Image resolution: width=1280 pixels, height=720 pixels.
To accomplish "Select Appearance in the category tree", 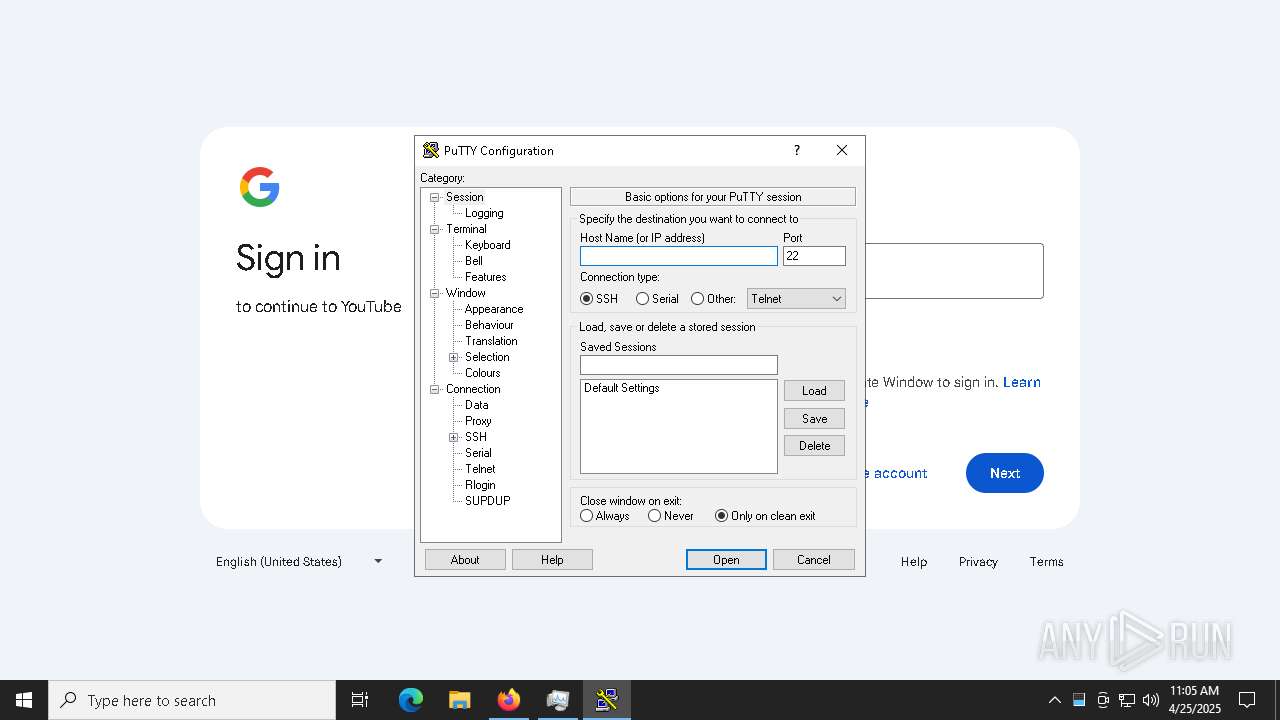I will click(x=494, y=309).
